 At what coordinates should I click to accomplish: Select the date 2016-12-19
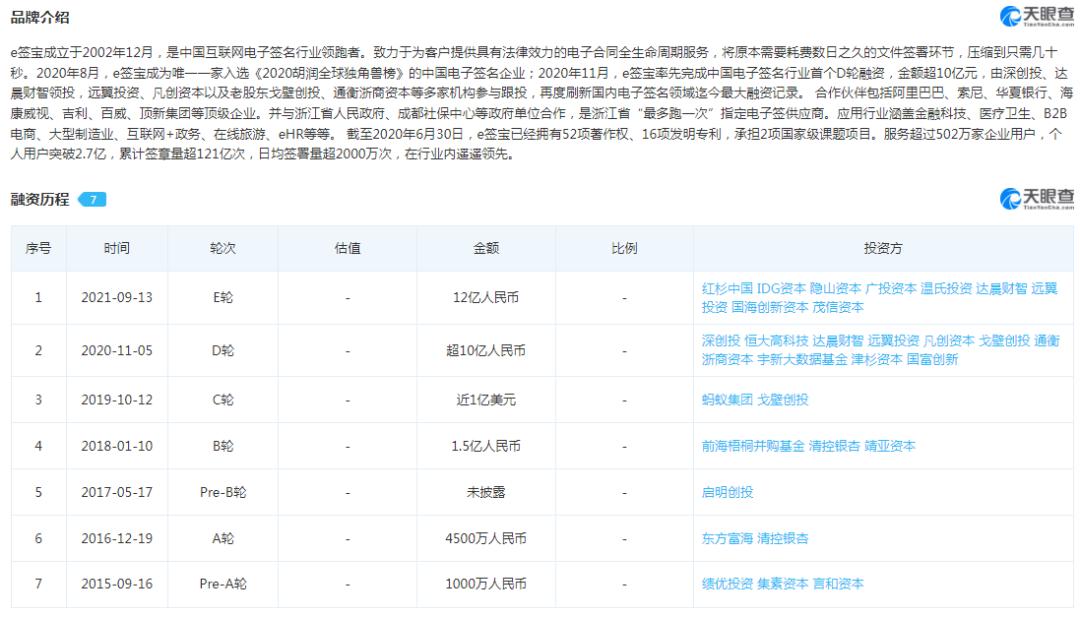tap(117, 538)
